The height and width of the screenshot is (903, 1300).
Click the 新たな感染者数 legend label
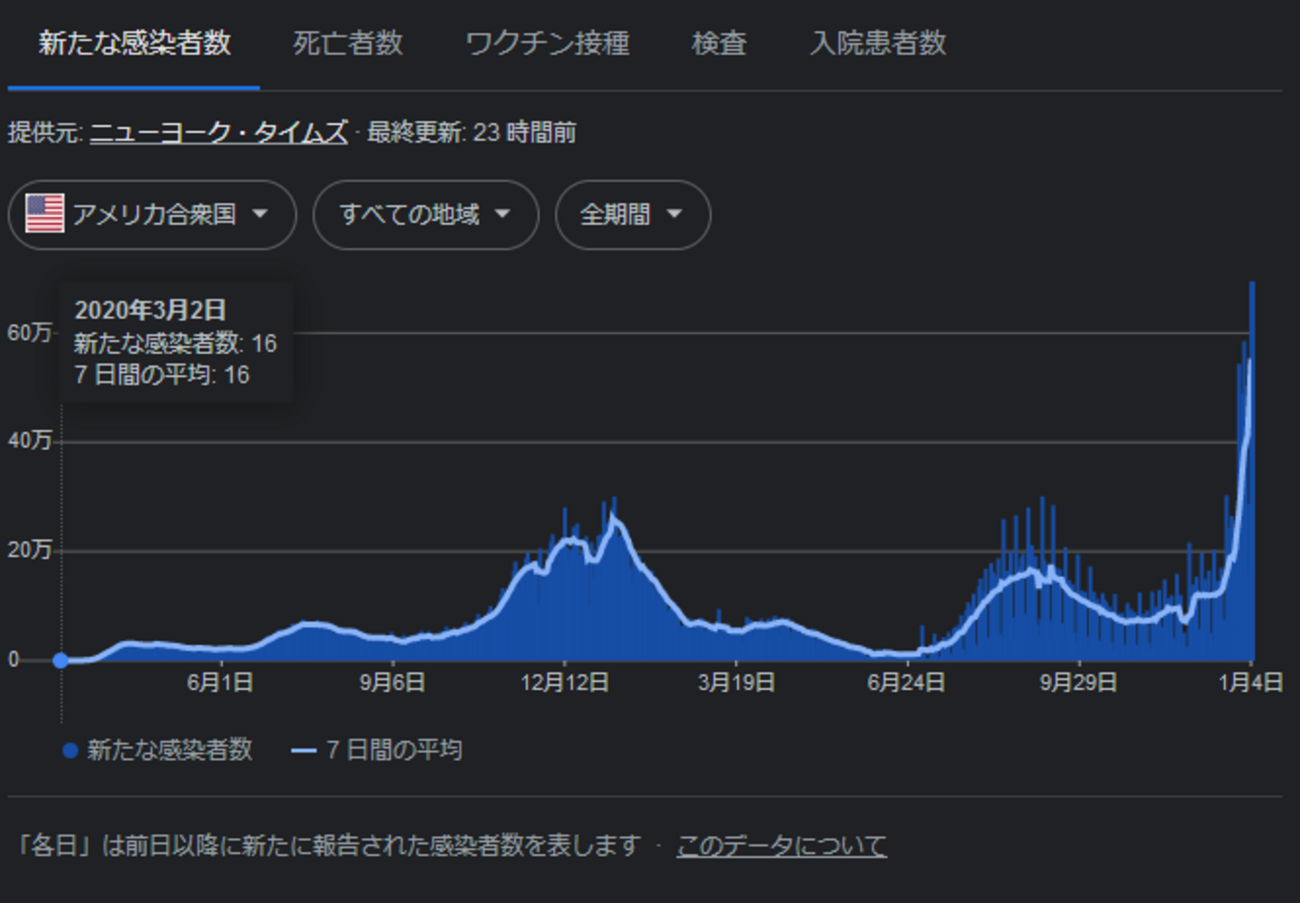169,750
